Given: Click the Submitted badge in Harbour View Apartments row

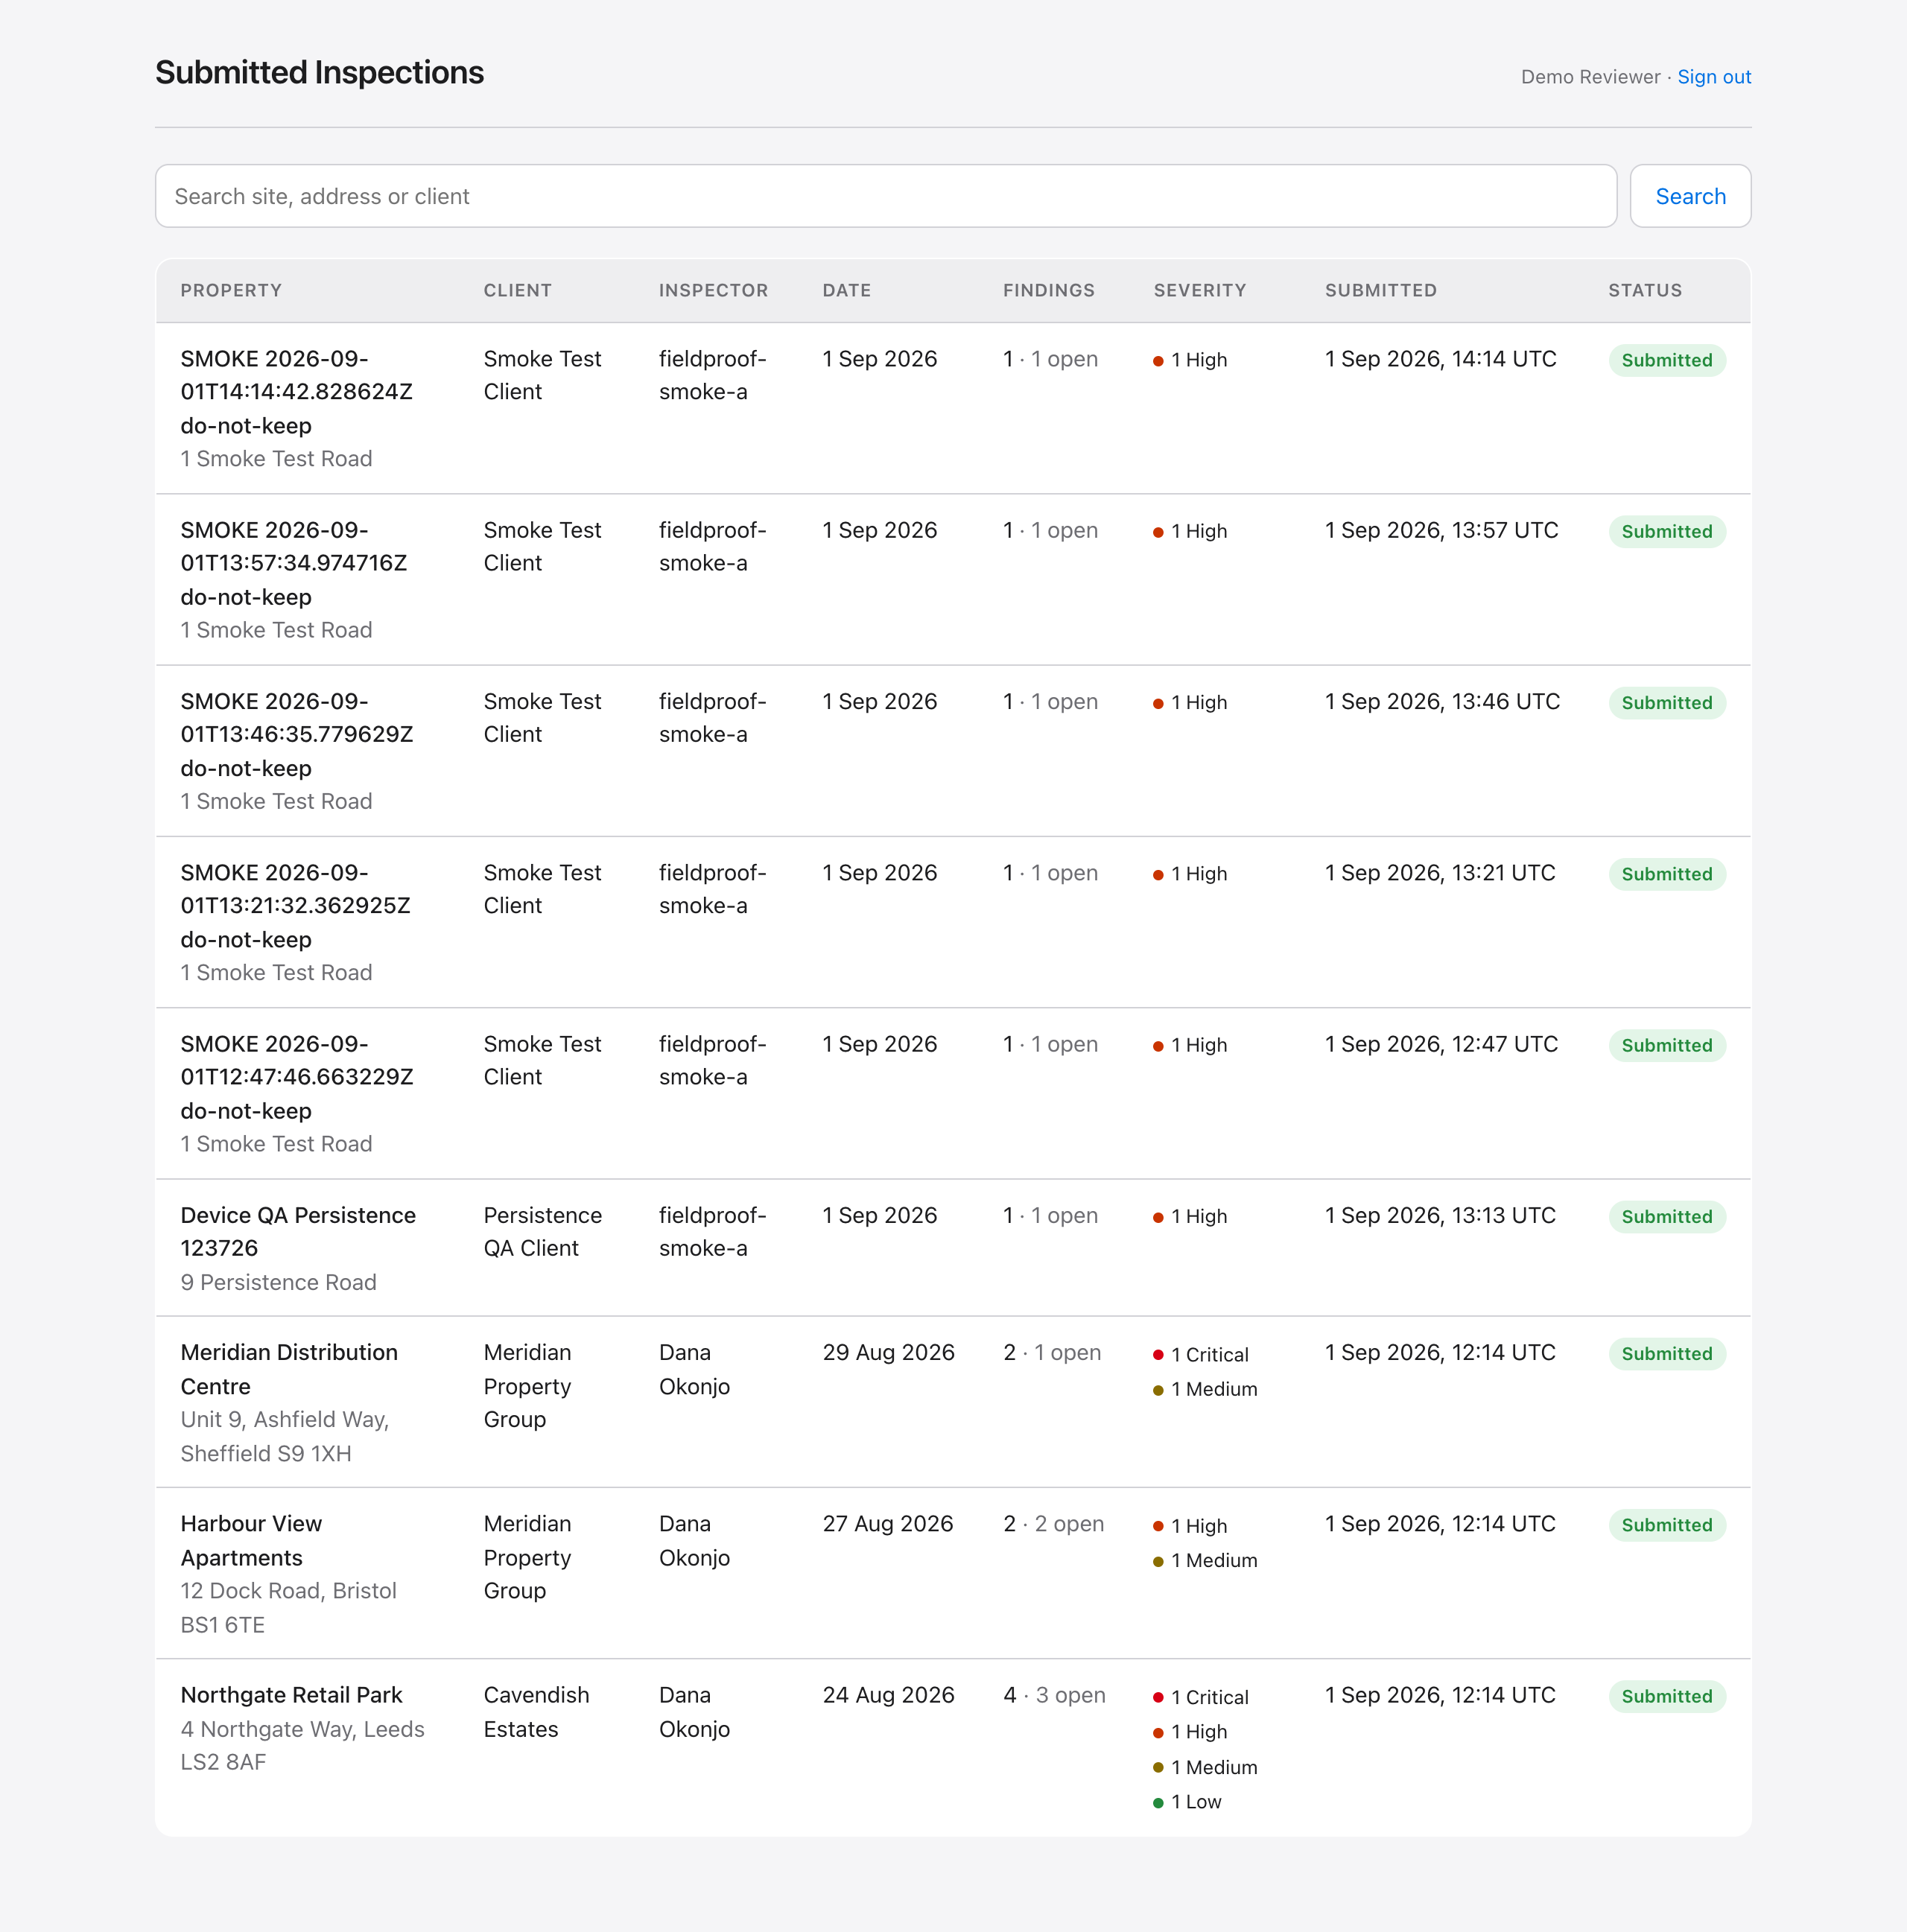Looking at the screenshot, I should coord(1667,1524).
